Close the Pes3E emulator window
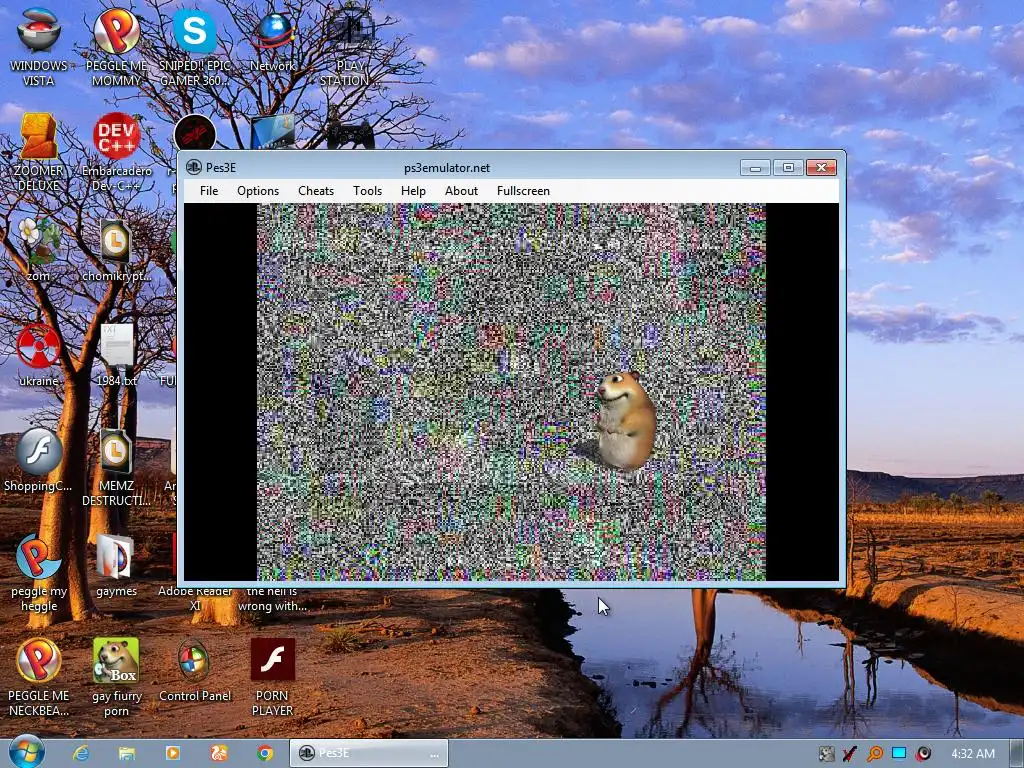Screen dimensions: 1024x768 click(x=822, y=168)
